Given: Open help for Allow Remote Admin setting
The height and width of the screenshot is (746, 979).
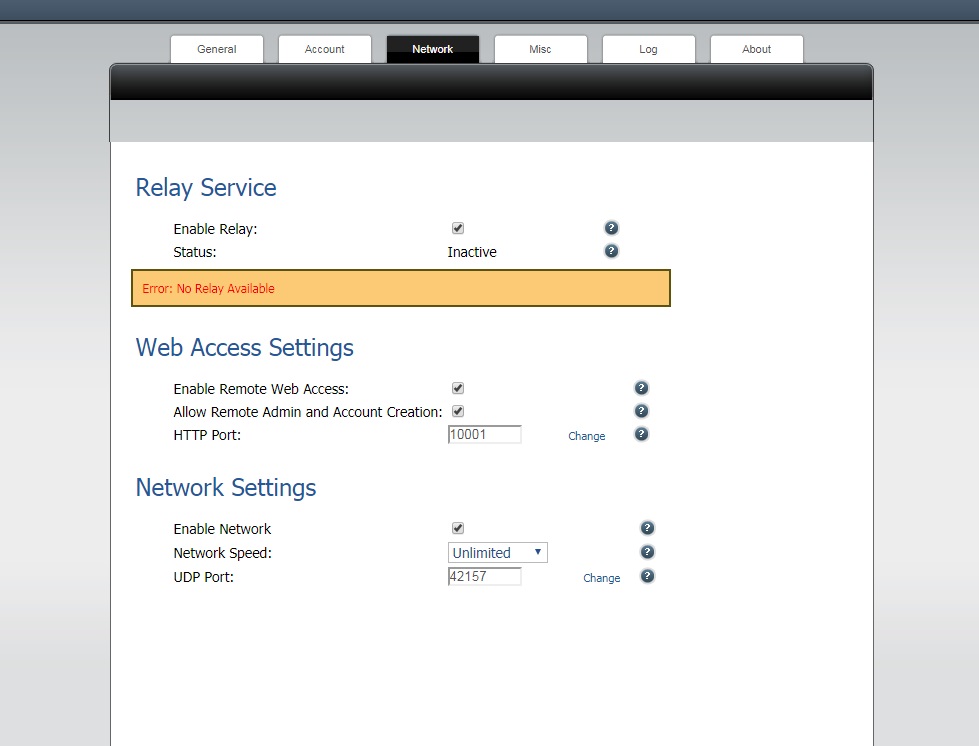Looking at the screenshot, I should (x=642, y=411).
